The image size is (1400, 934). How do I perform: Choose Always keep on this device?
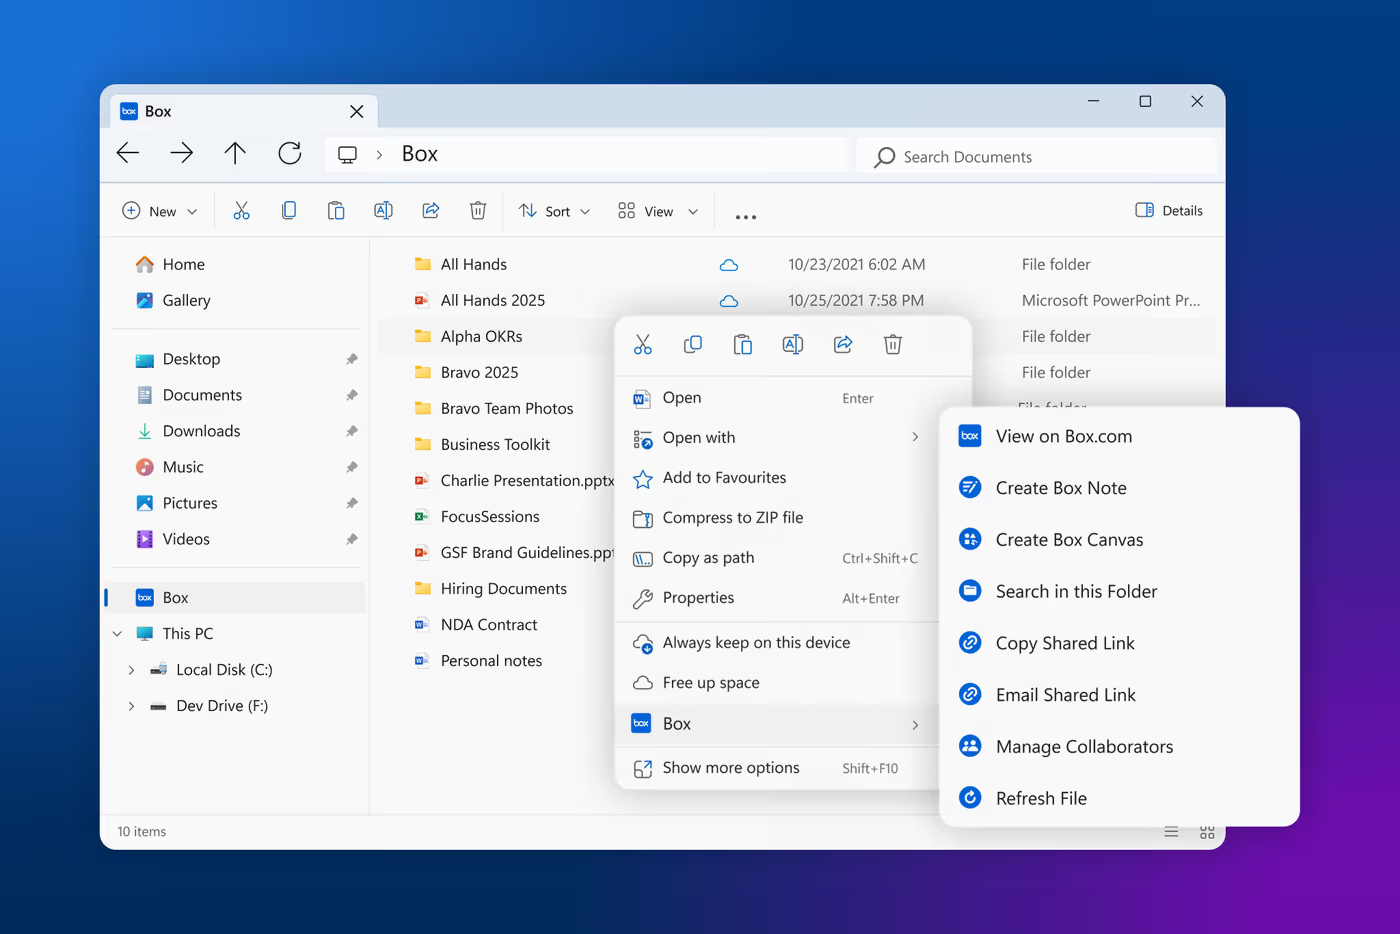tap(756, 643)
